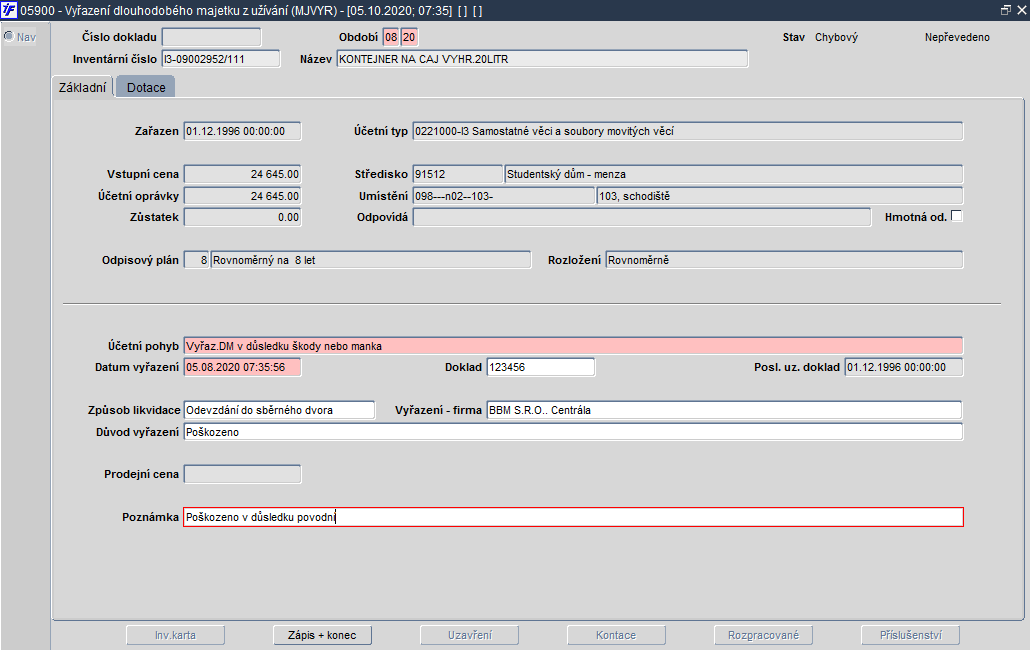
Task: Click the Vstupní cena field
Action: [242, 174]
